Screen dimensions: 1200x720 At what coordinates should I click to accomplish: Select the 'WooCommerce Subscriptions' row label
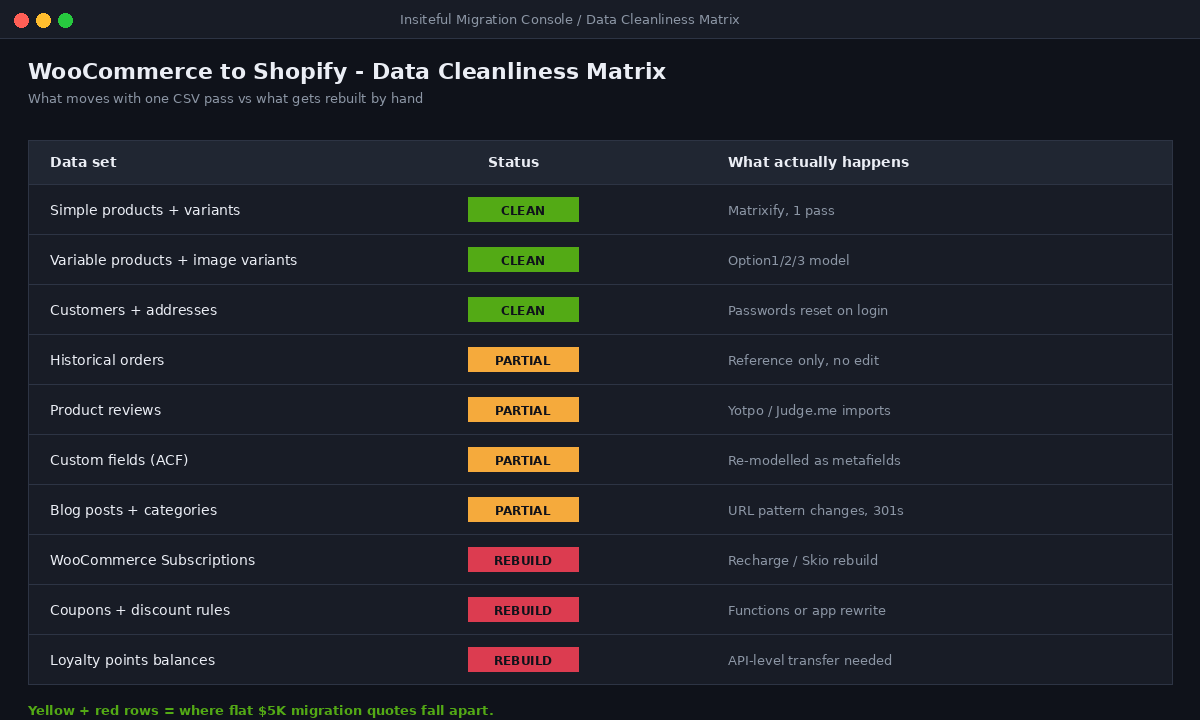152,560
